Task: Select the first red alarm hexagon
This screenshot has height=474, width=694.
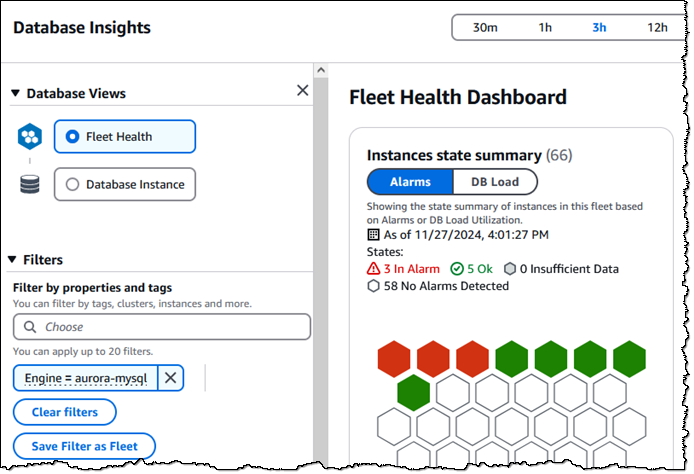Action: [x=394, y=359]
